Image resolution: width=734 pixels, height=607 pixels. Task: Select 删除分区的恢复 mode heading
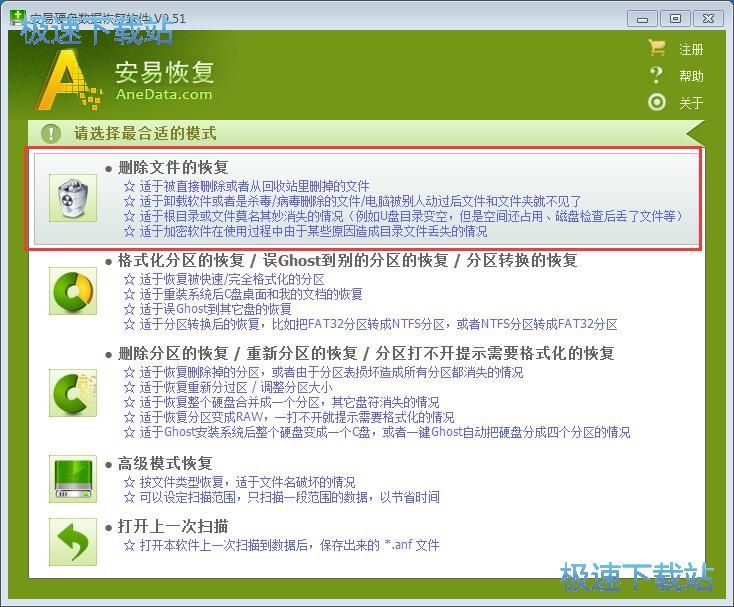tap(366, 353)
